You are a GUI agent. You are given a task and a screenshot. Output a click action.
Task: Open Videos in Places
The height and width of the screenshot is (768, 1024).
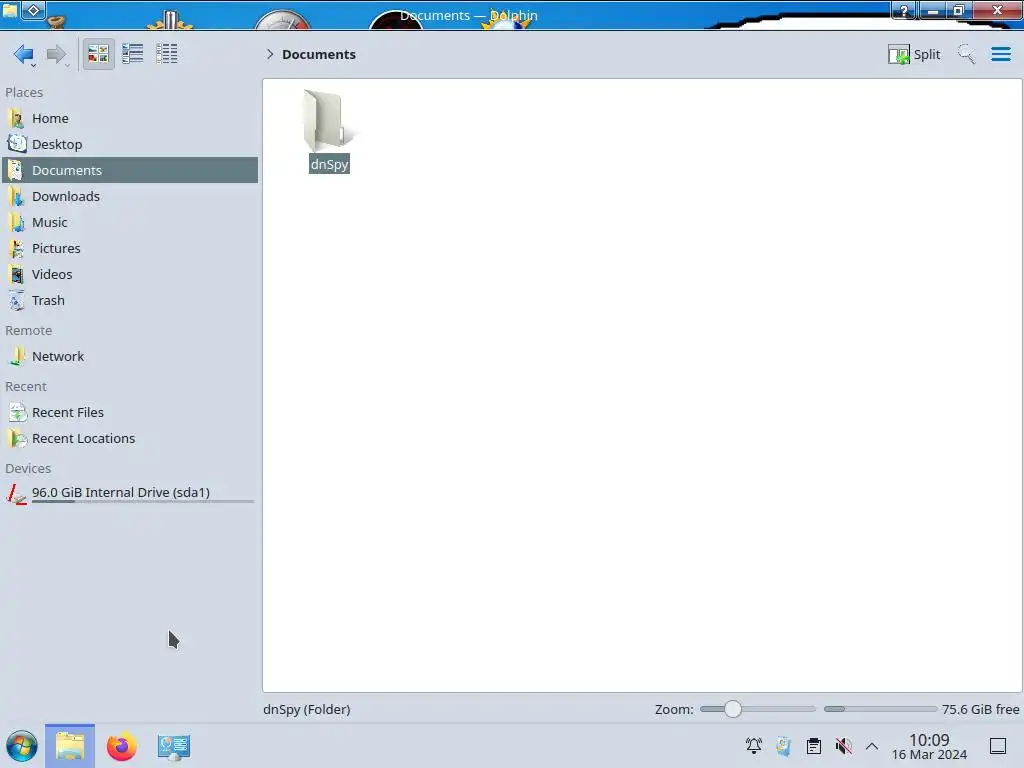[130, 275]
